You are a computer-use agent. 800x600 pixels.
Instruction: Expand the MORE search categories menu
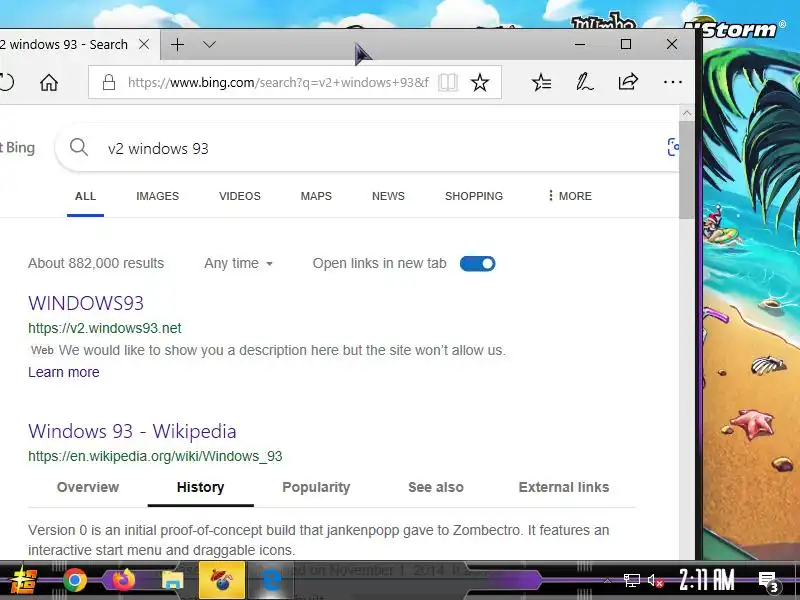click(x=570, y=196)
